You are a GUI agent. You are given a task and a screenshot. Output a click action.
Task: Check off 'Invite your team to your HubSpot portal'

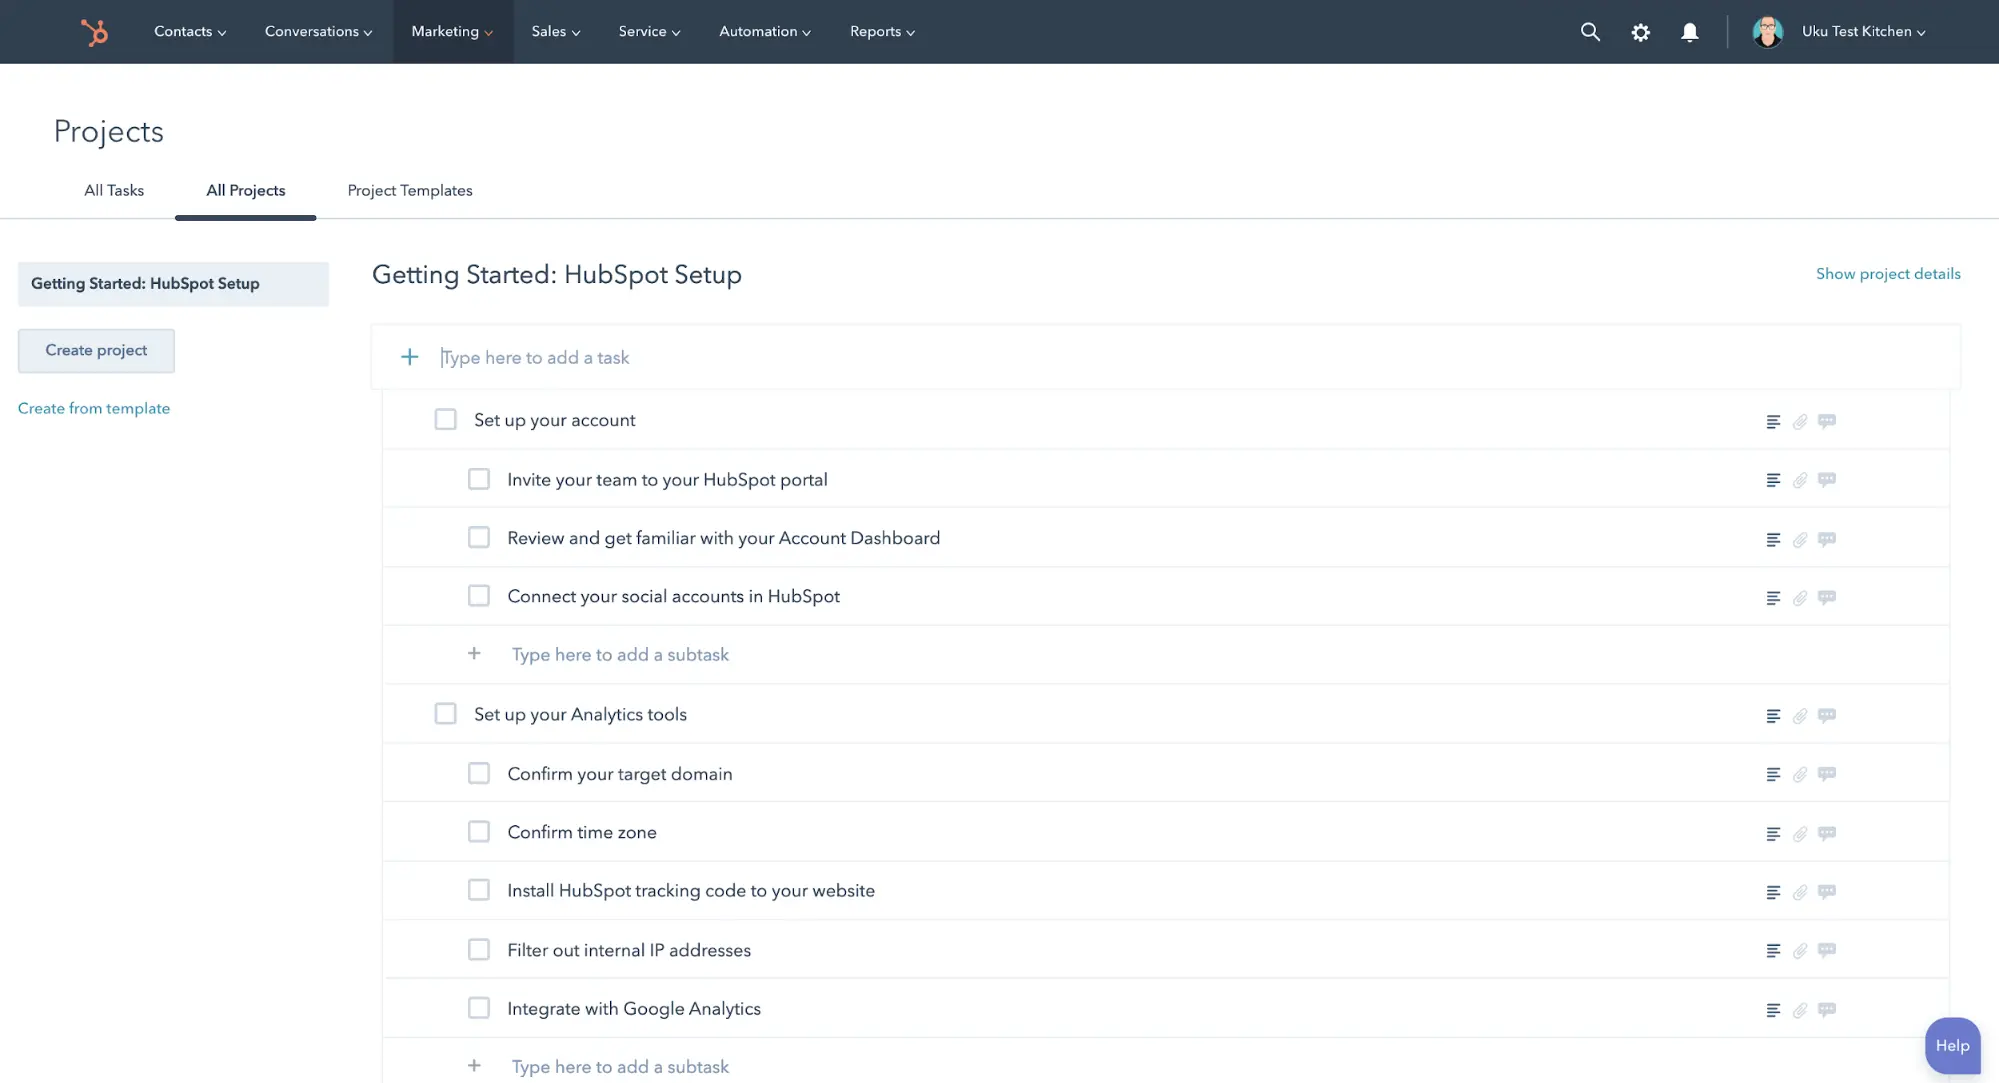(x=479, y=478)
